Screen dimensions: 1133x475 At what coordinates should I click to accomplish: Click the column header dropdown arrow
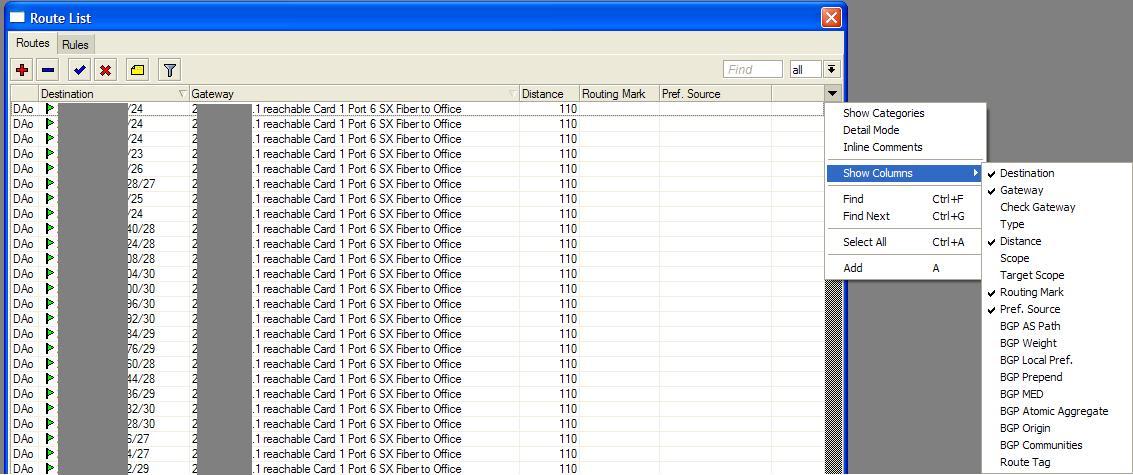[832, 94]
